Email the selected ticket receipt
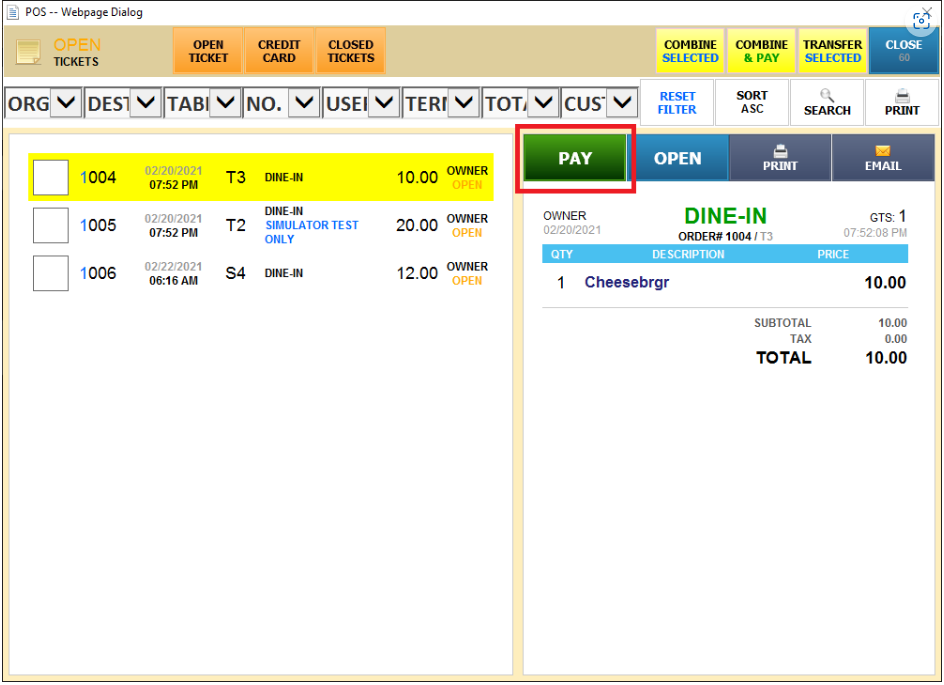The image size is (944, 685). pyautogui.click(x=882, y=158)
